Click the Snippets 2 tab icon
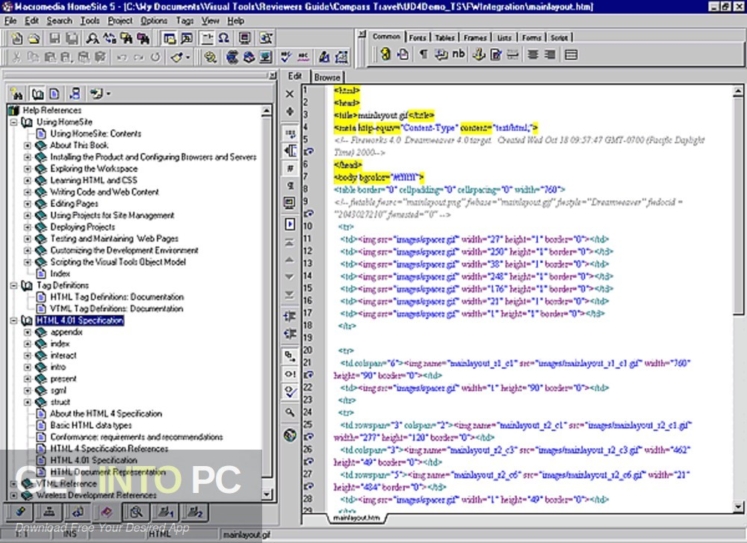 (x=195, y=513)
